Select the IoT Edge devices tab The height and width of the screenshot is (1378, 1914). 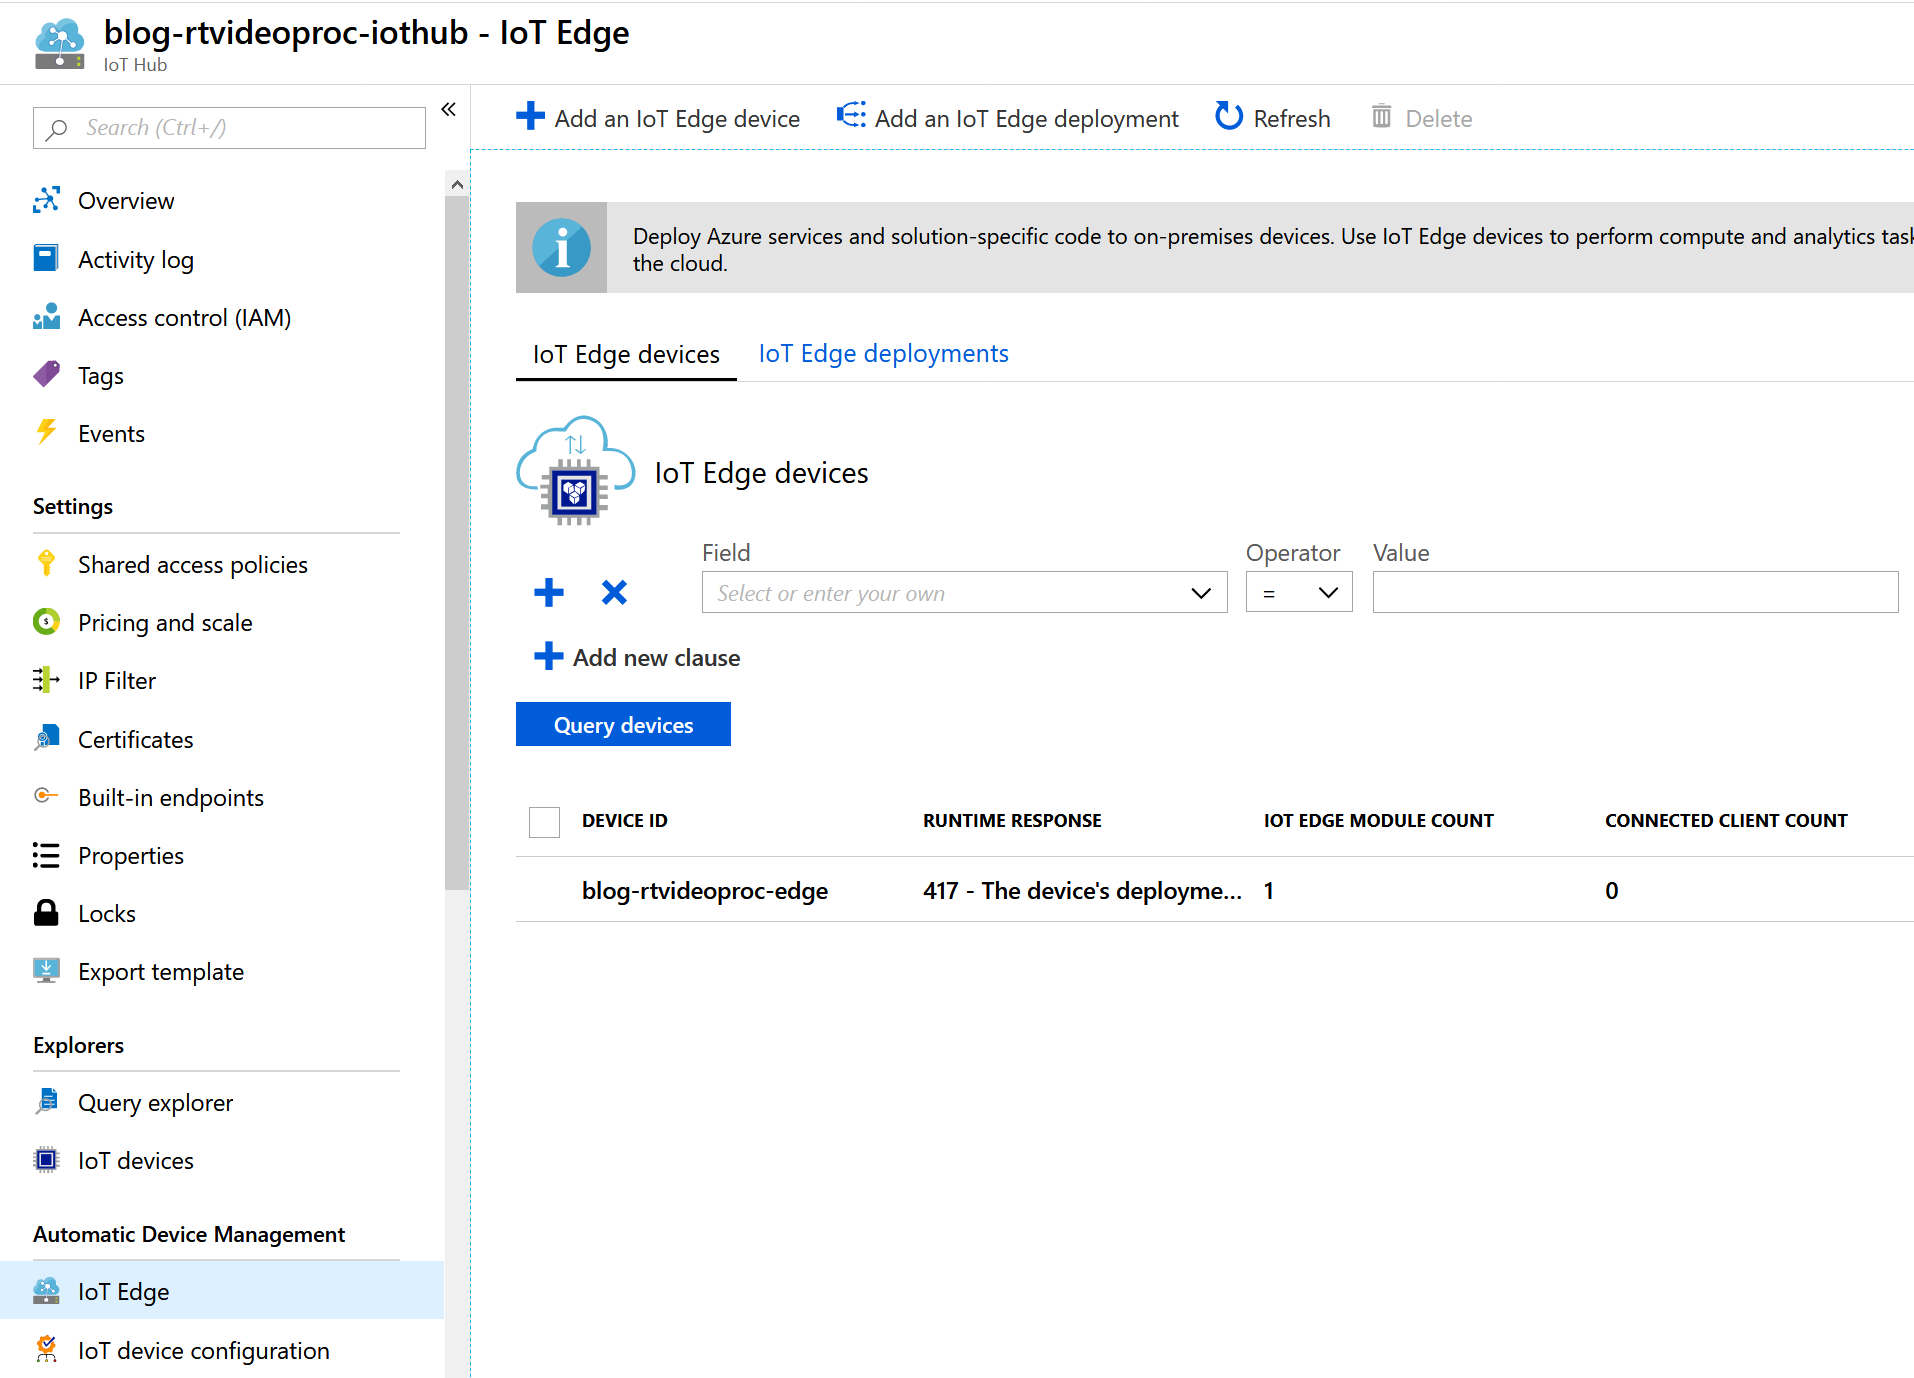point(626,355)
